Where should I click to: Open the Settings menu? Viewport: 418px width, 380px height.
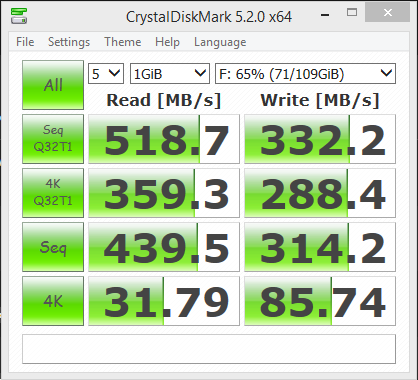[69, 42]
